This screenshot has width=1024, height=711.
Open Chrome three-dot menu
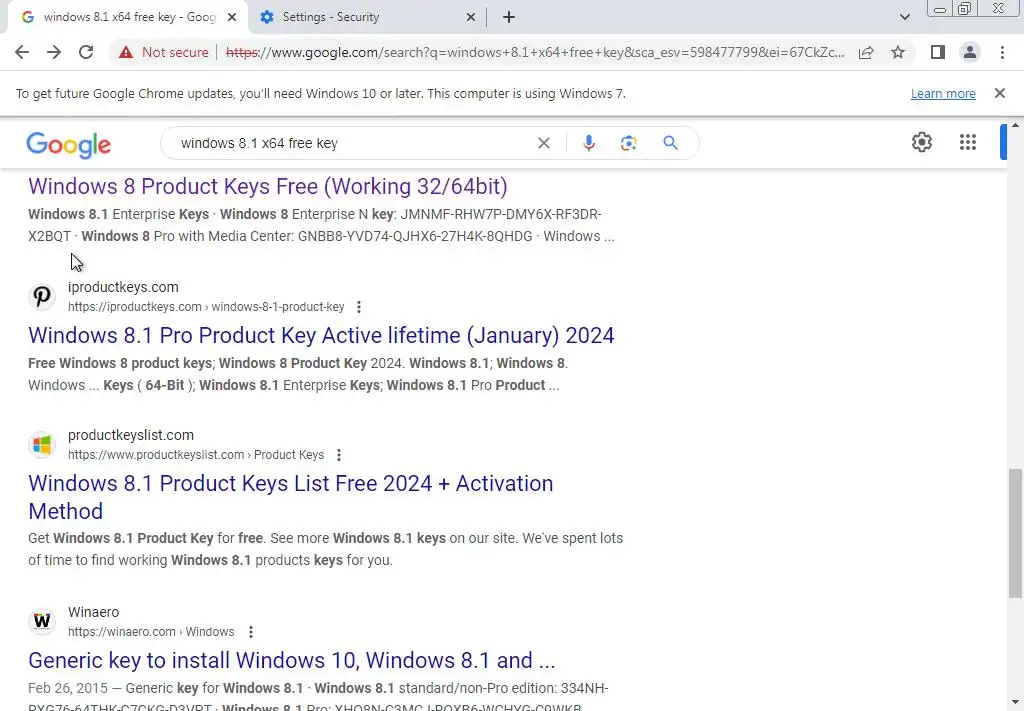[x=1002, y=52]
